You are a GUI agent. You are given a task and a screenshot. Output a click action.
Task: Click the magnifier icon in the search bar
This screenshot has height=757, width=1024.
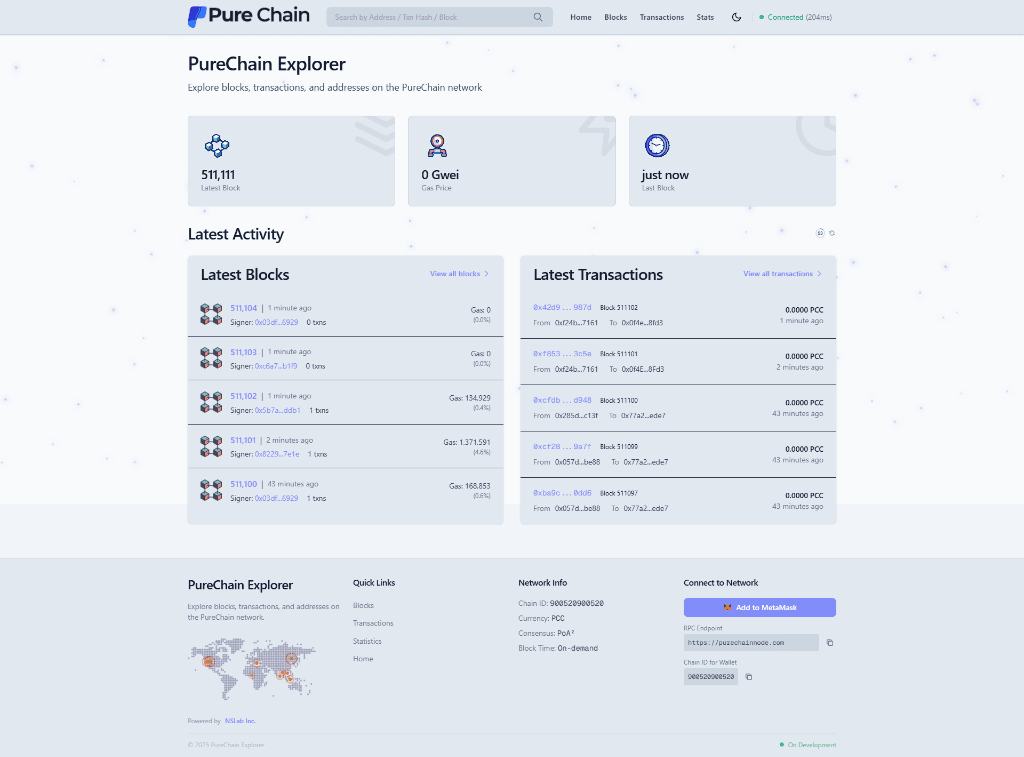538,17
